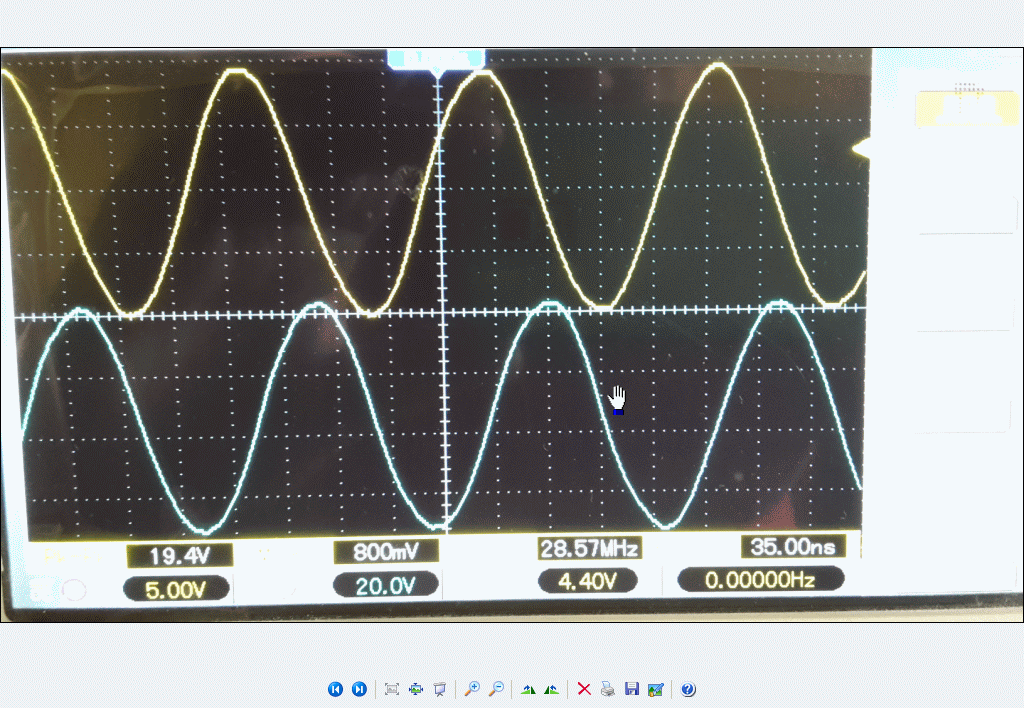Go to the previous image

[335, 689]
